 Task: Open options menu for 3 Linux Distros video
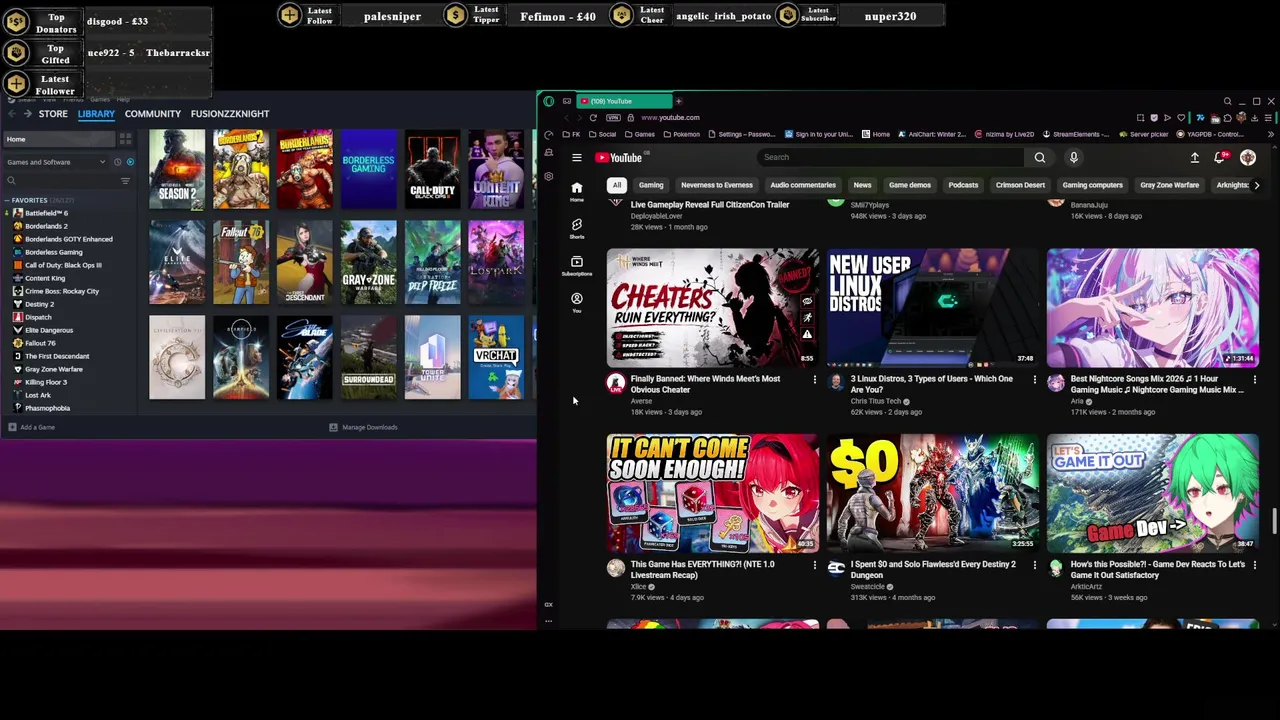pyautogui.click(x=1034, y=380)
